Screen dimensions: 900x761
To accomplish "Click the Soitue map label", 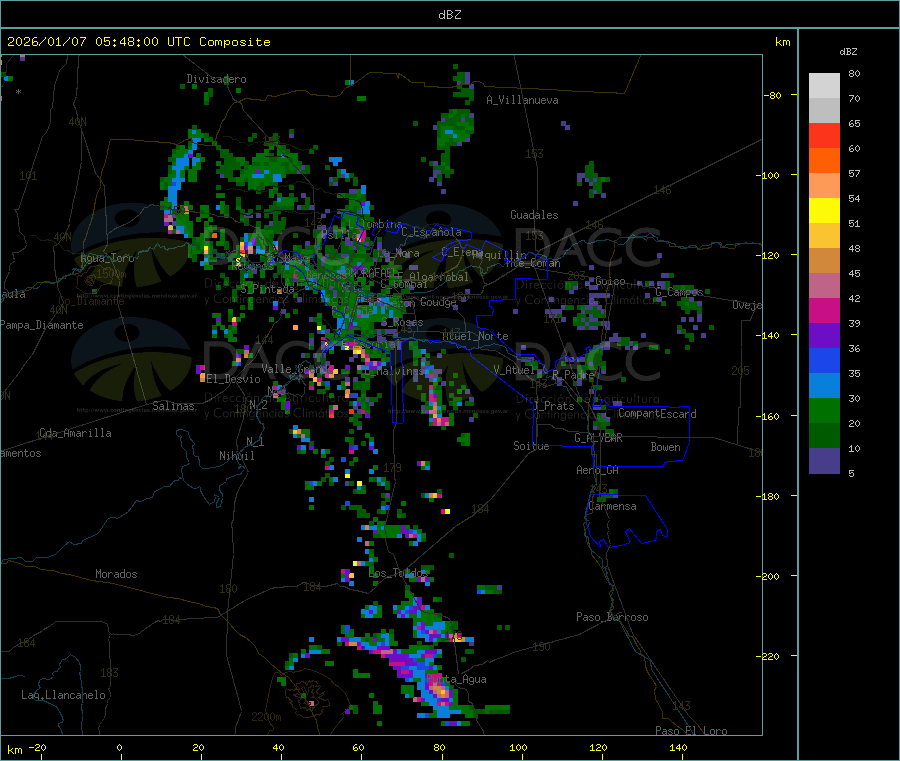I will 531,446.
